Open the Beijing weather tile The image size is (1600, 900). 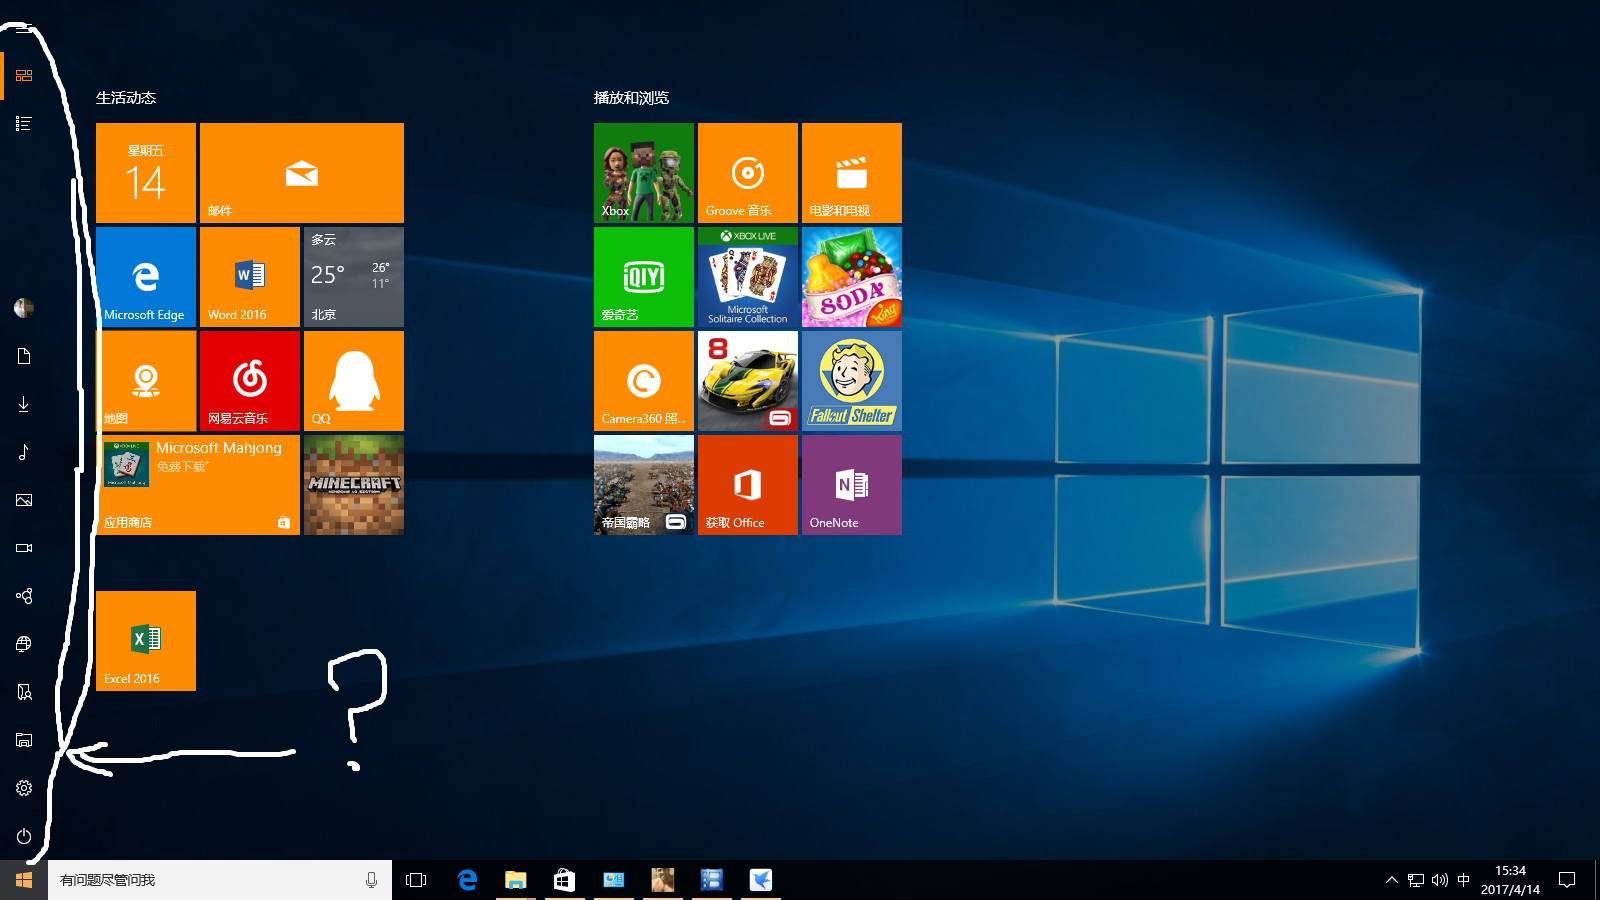click(354, 277)
